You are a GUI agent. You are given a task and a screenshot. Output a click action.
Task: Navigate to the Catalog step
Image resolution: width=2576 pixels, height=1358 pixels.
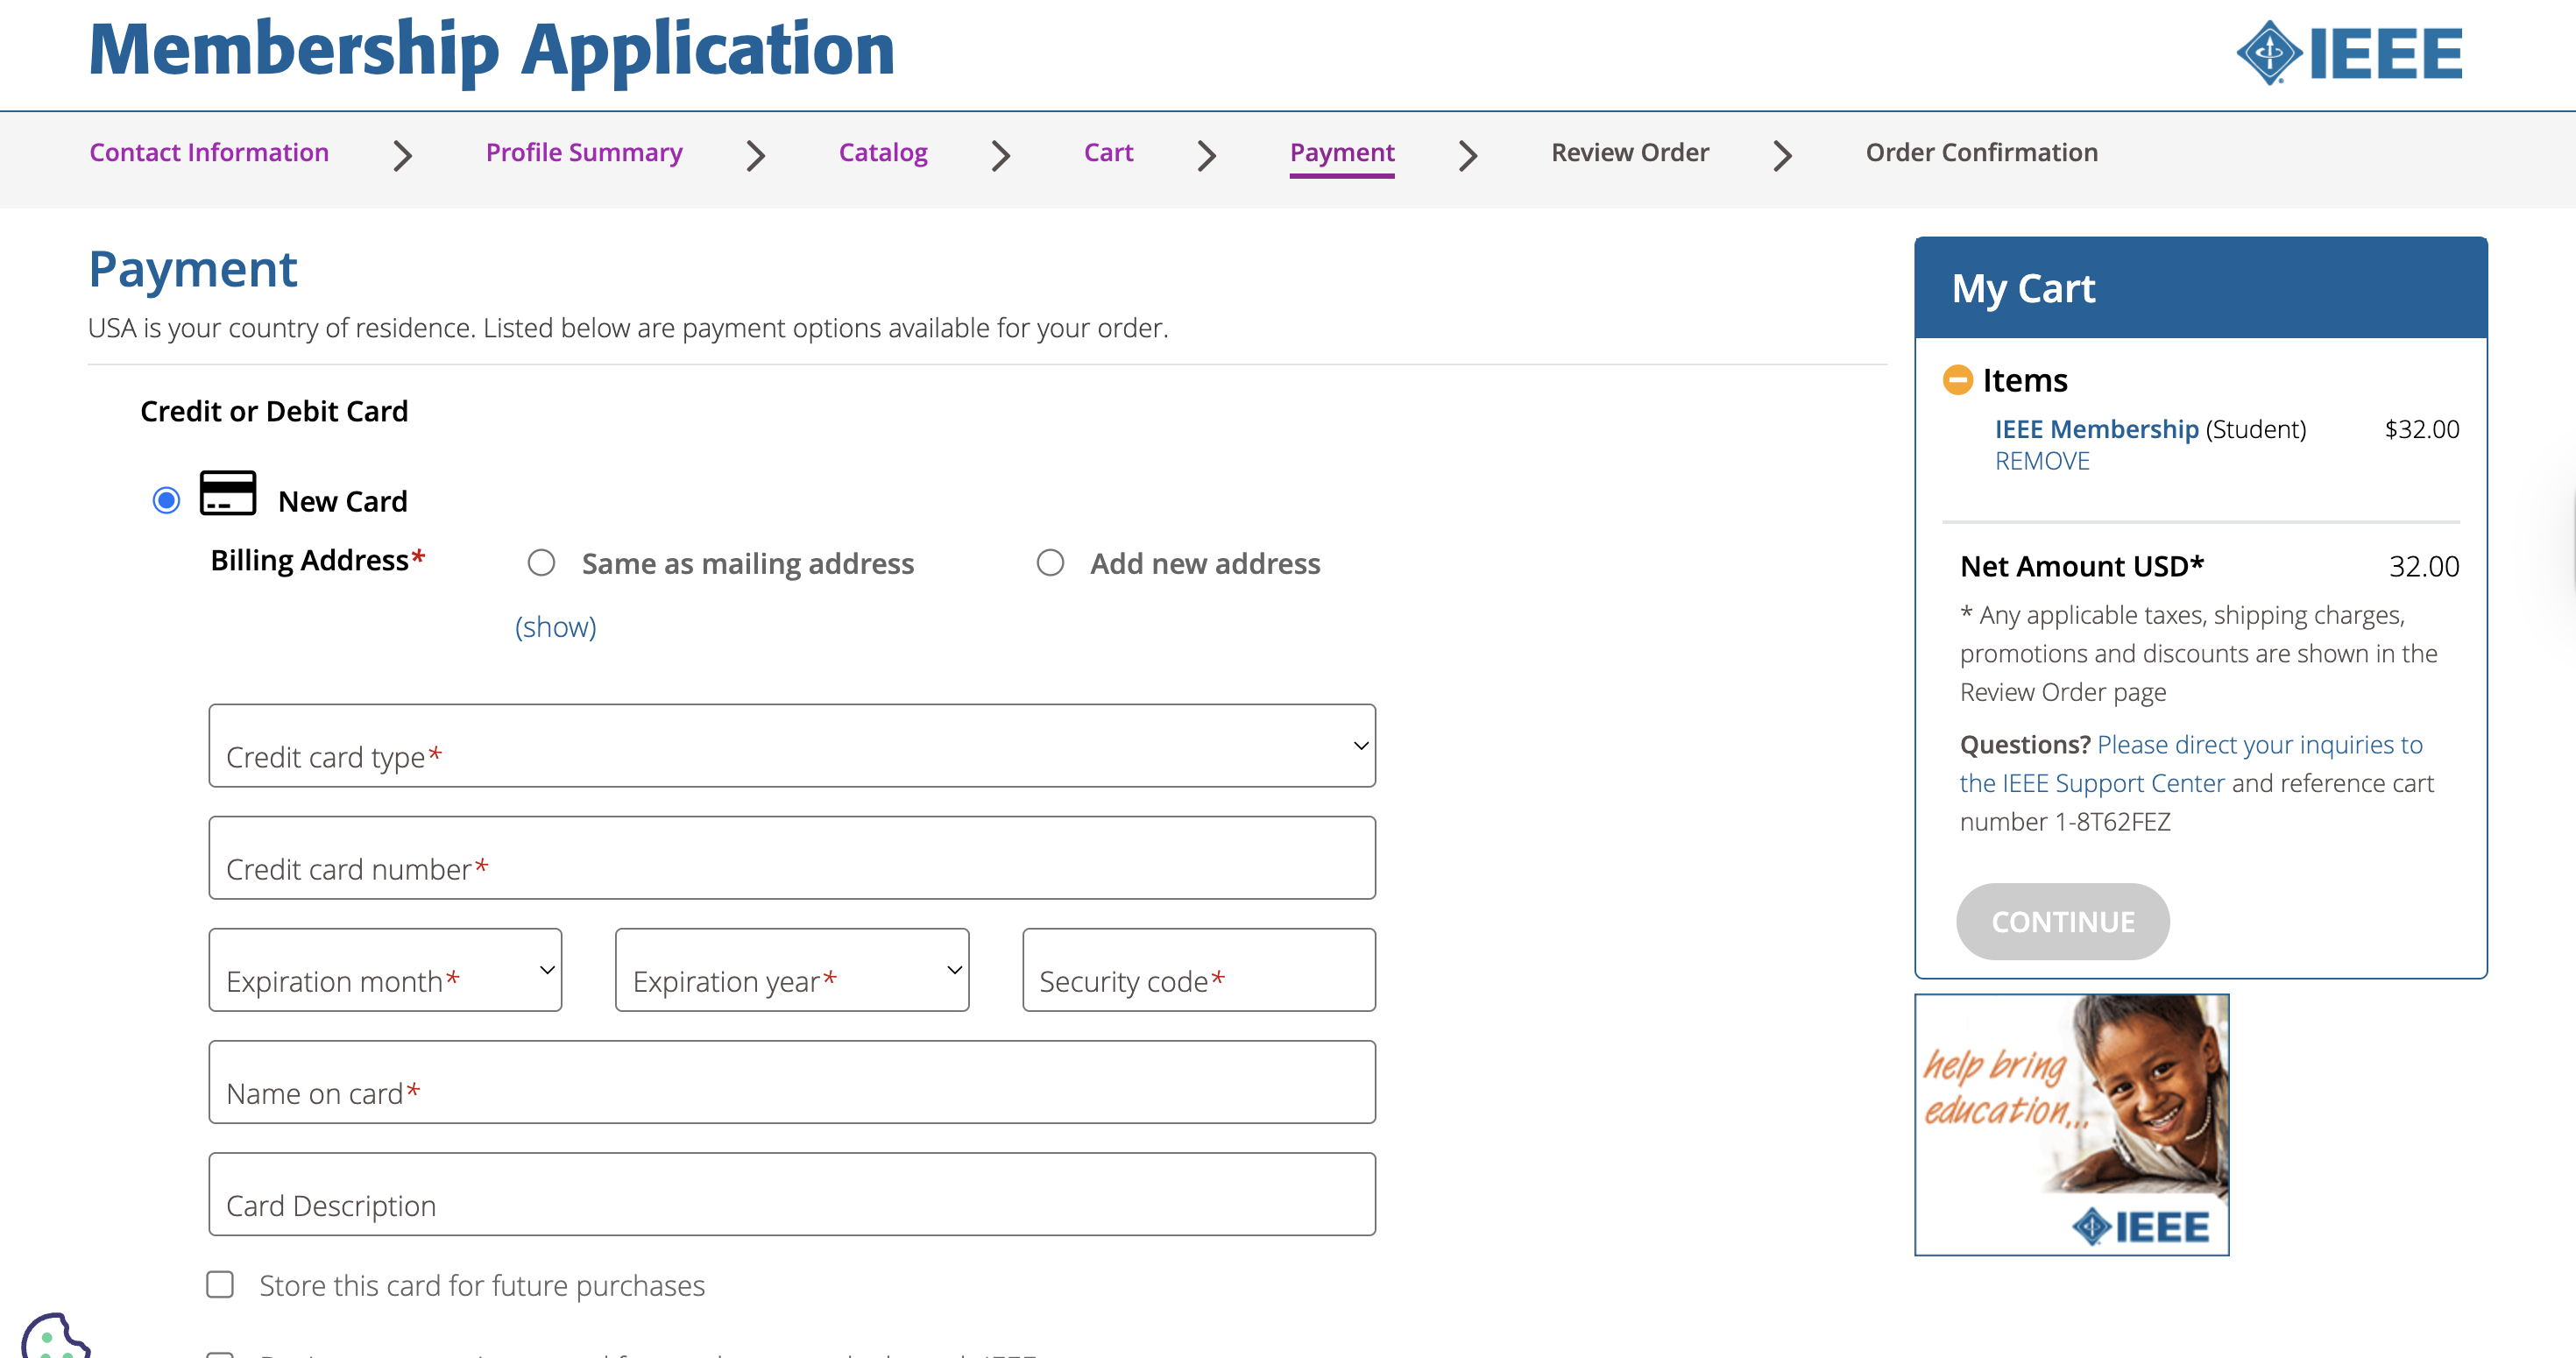click(882, 153)
